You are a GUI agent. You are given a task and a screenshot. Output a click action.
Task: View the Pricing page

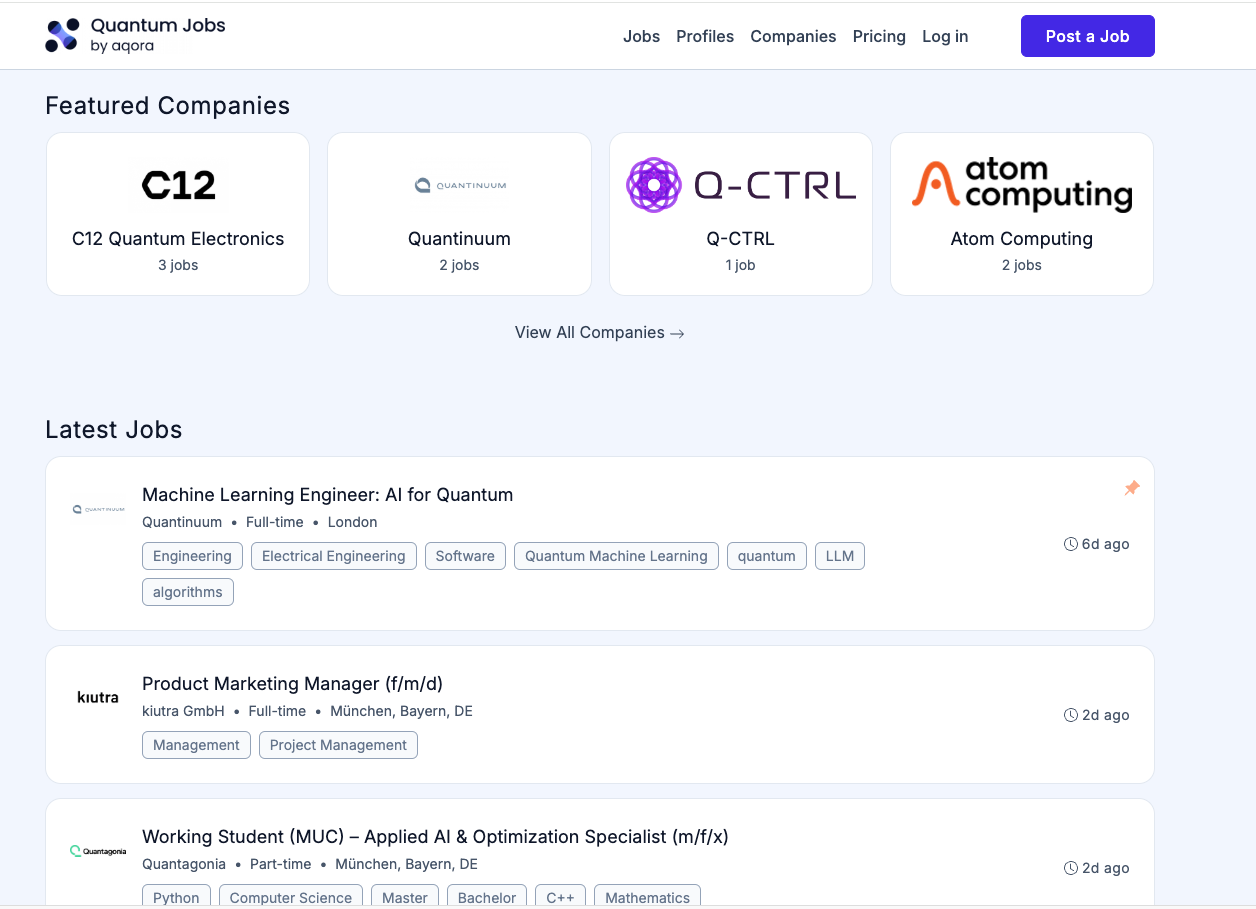click(x=879, y=36)
